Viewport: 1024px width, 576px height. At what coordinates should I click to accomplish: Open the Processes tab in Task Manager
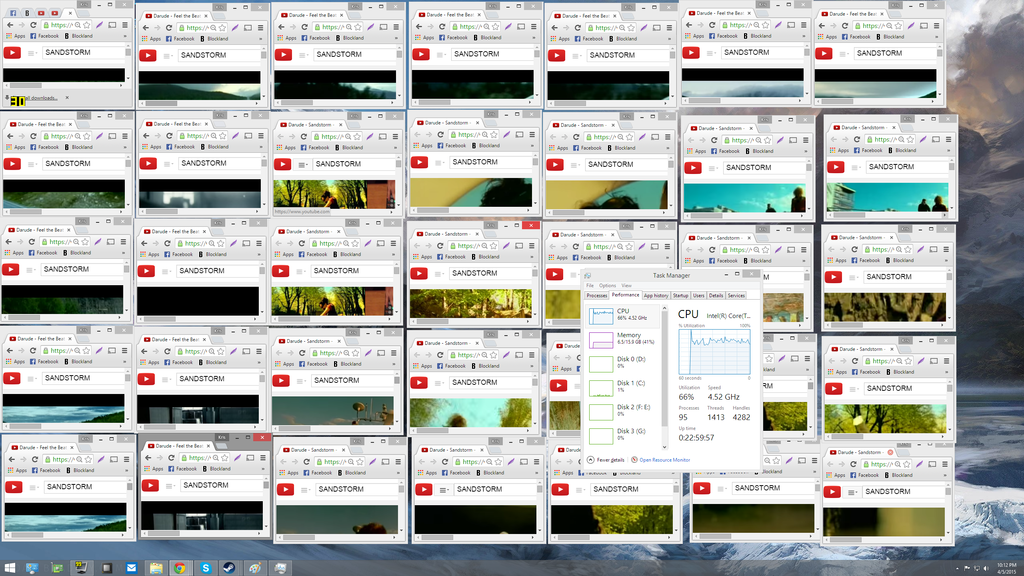pyautogui.click(x=597, y=296)
